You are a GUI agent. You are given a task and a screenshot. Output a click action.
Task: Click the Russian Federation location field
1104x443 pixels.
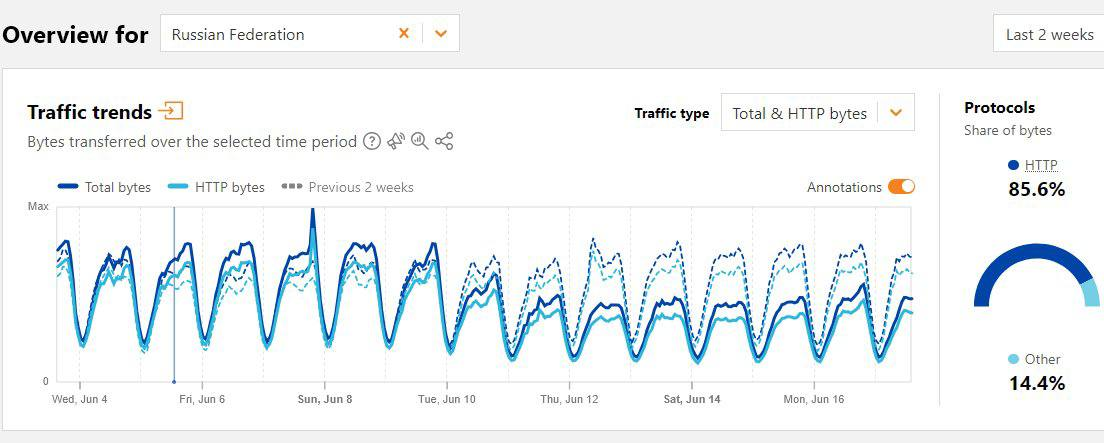(270, 34)
